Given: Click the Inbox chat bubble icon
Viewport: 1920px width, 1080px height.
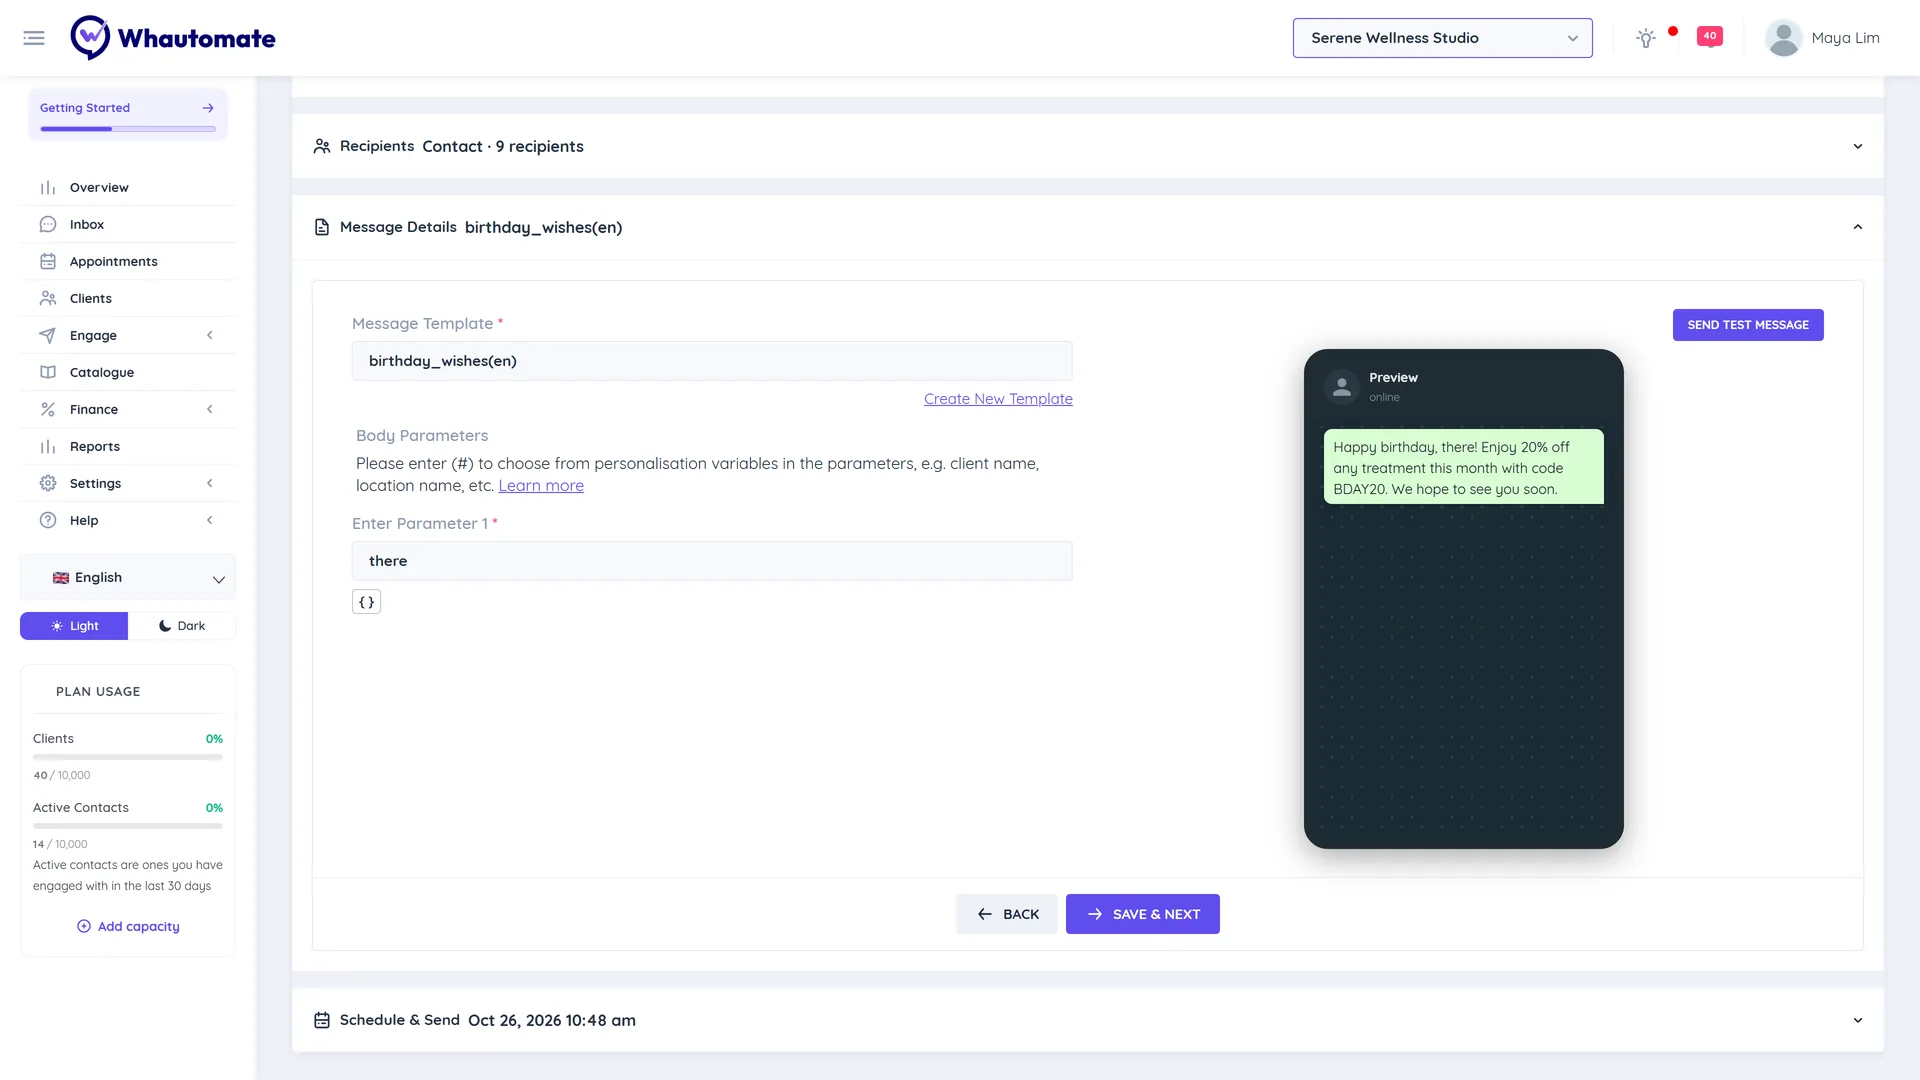Looking at the screenshot, I should click(48, 225).
